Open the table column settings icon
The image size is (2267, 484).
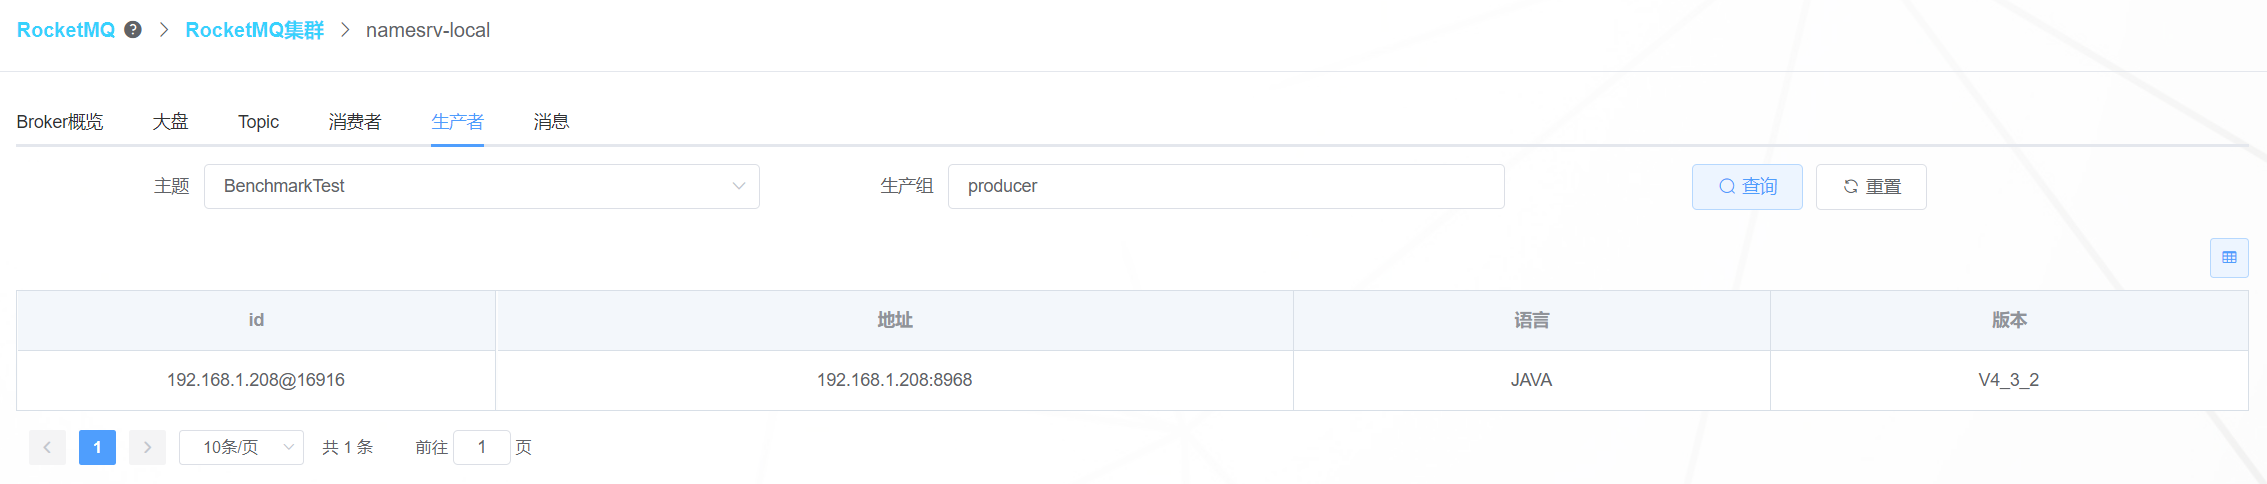(2229, 258)
